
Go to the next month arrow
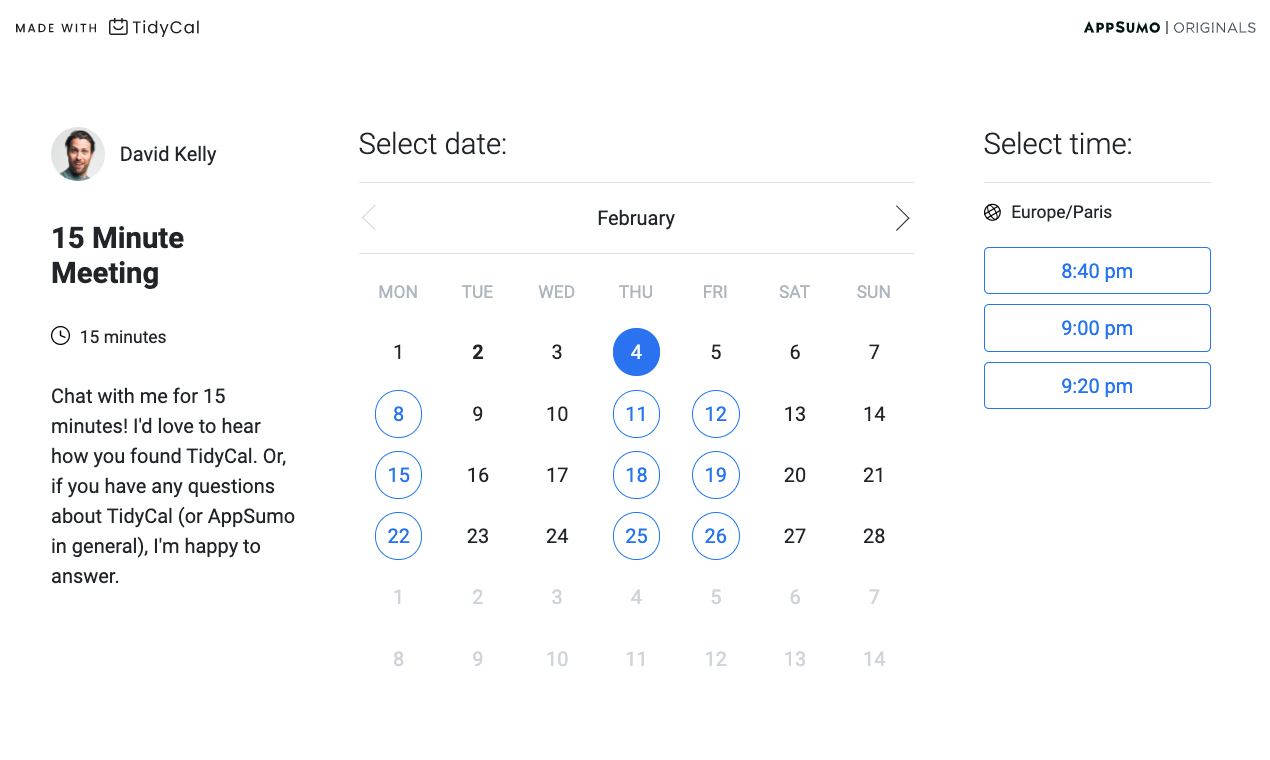(902, 218)
